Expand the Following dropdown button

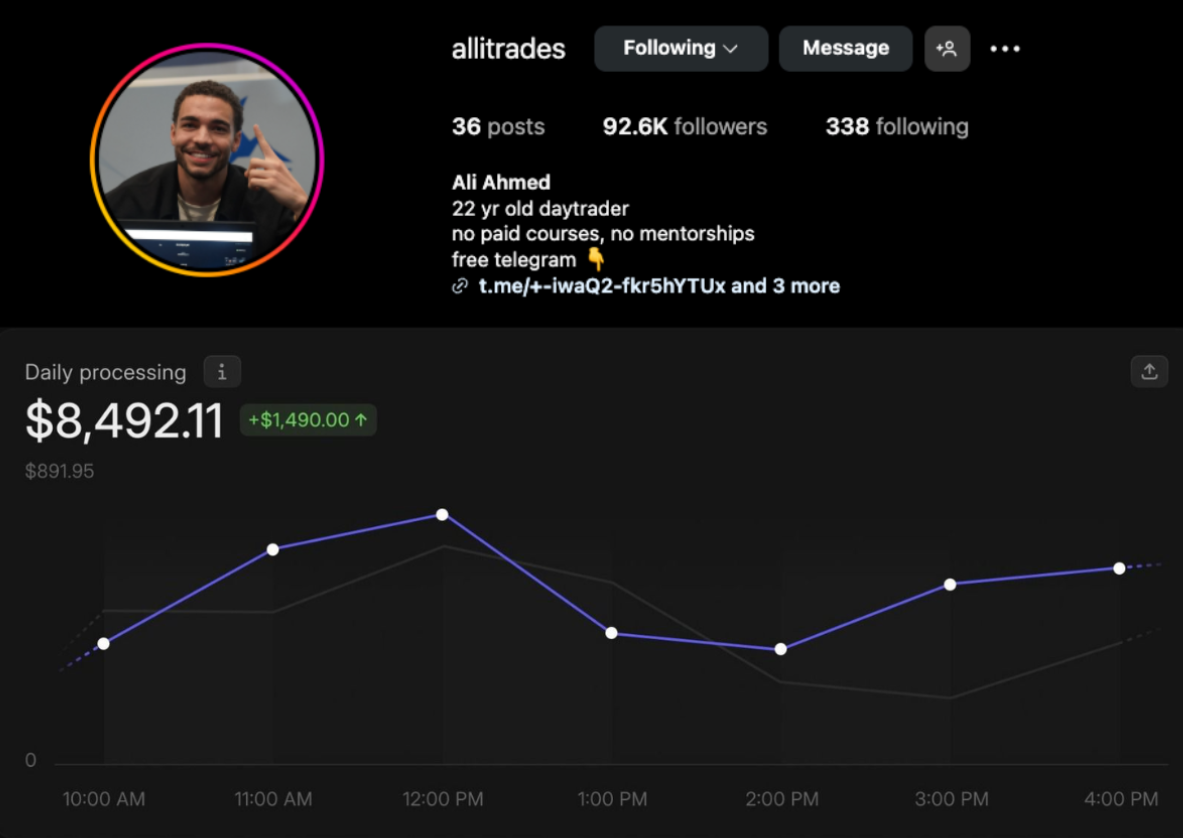click(x=680, y=48)
